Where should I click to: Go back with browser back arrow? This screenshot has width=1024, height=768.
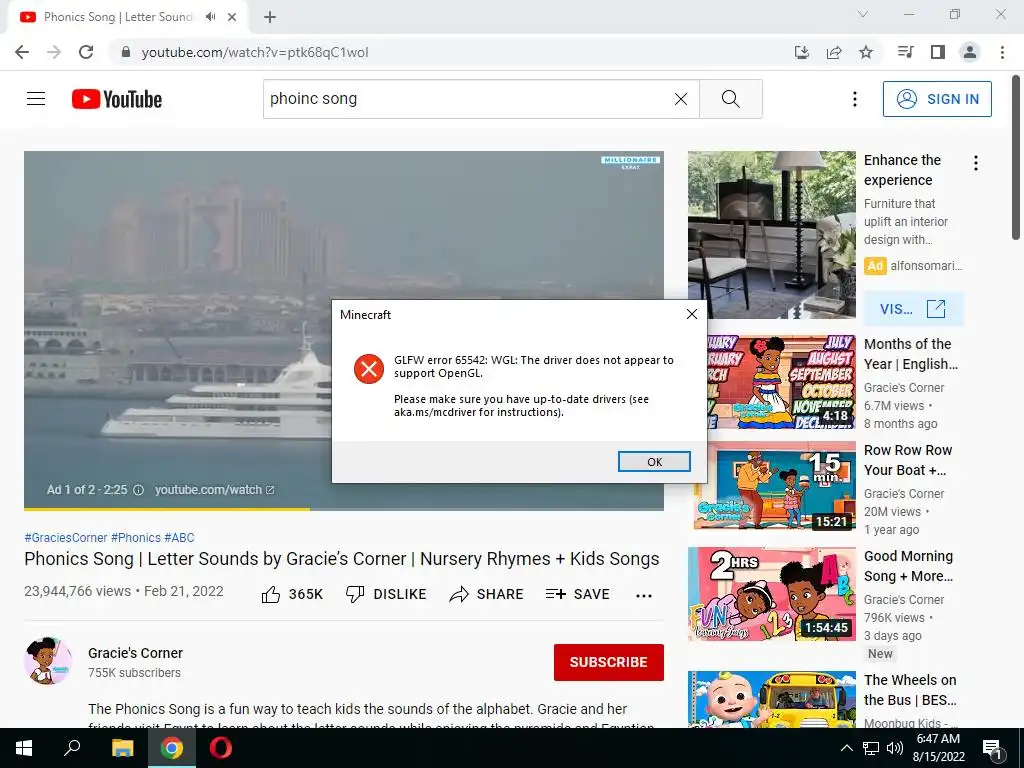[22, 52]
